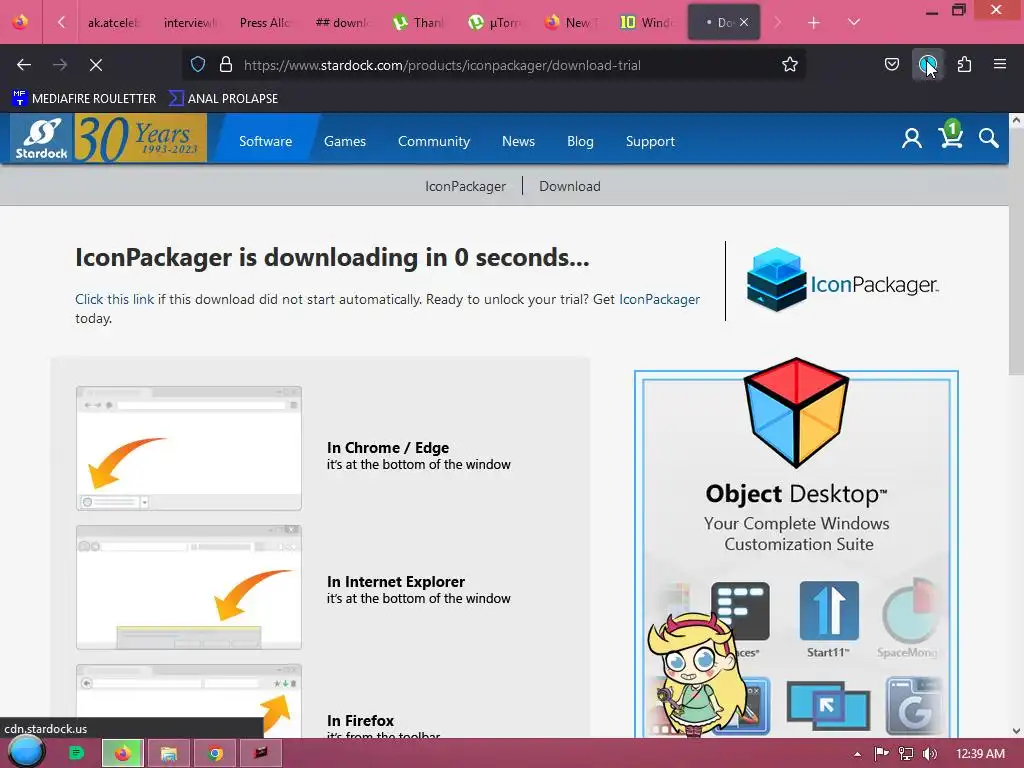Viewport: 1024px width, 768px height.
Task: Open Firefox from the taskbar
Action: click(x=122, y=754)
